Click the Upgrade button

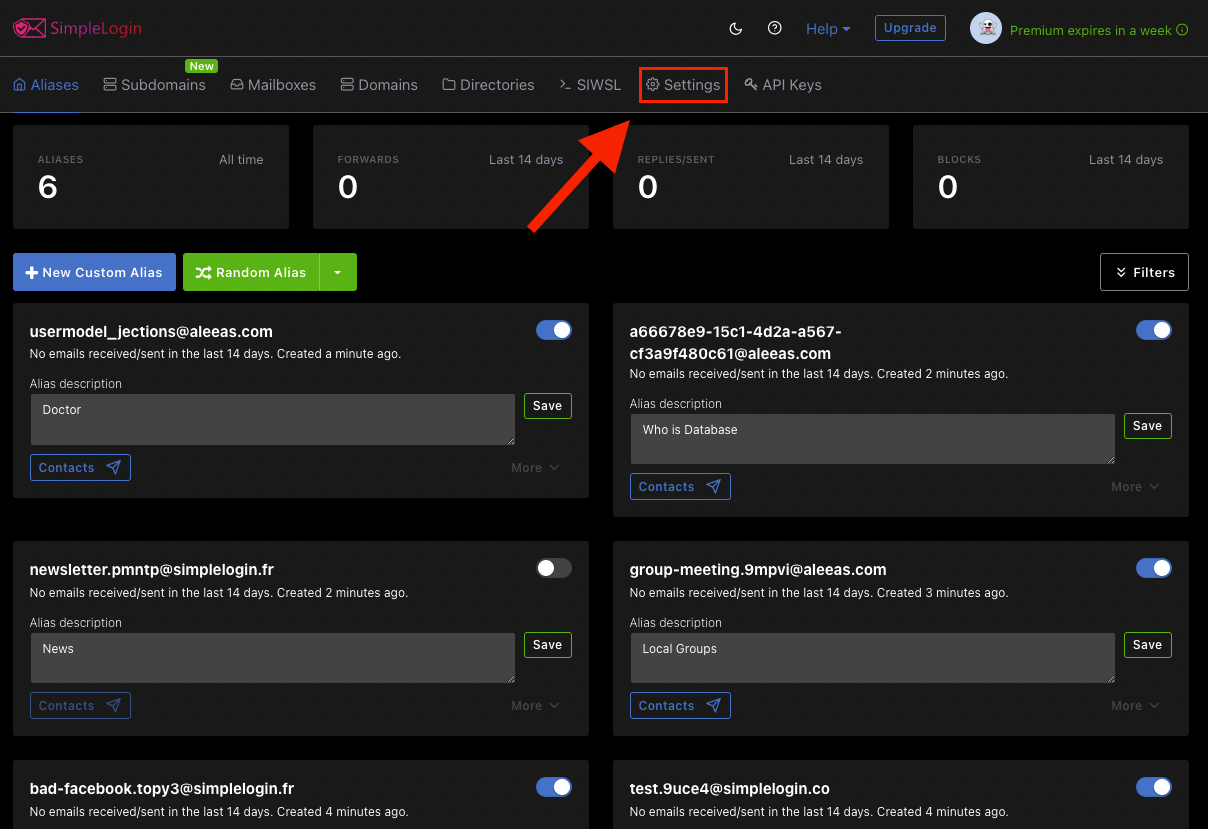click(909, 28)
